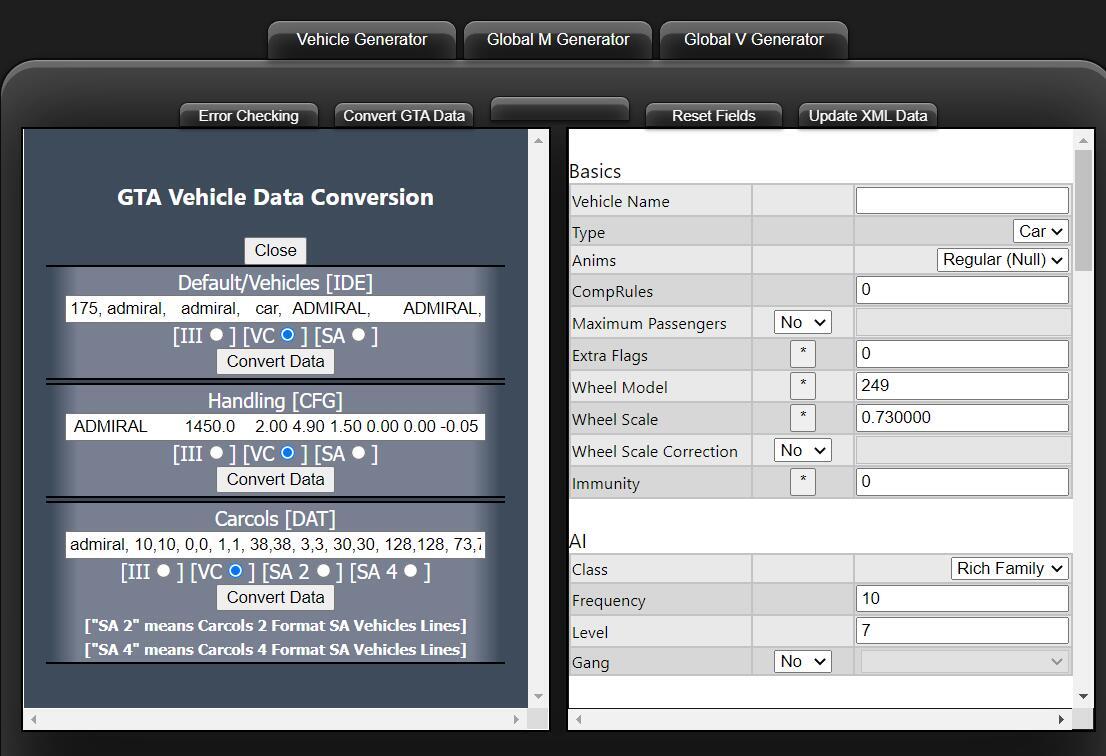This screenshot has width=1106, height=756.
Task: Select VC radio for Carcols DAT
Action: point(235,571)
